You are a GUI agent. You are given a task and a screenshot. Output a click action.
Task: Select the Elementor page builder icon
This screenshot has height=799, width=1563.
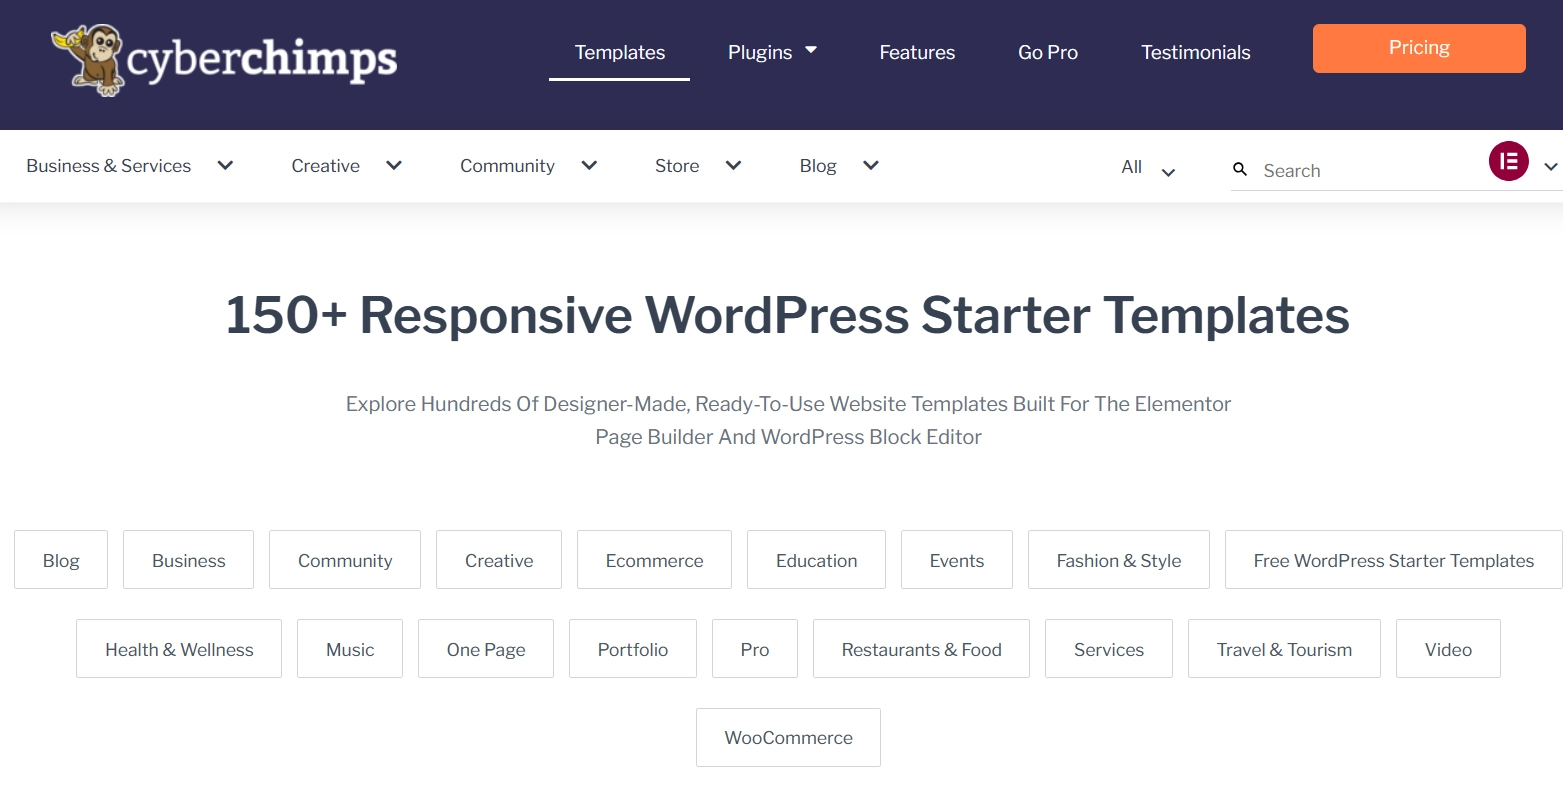1508,161
